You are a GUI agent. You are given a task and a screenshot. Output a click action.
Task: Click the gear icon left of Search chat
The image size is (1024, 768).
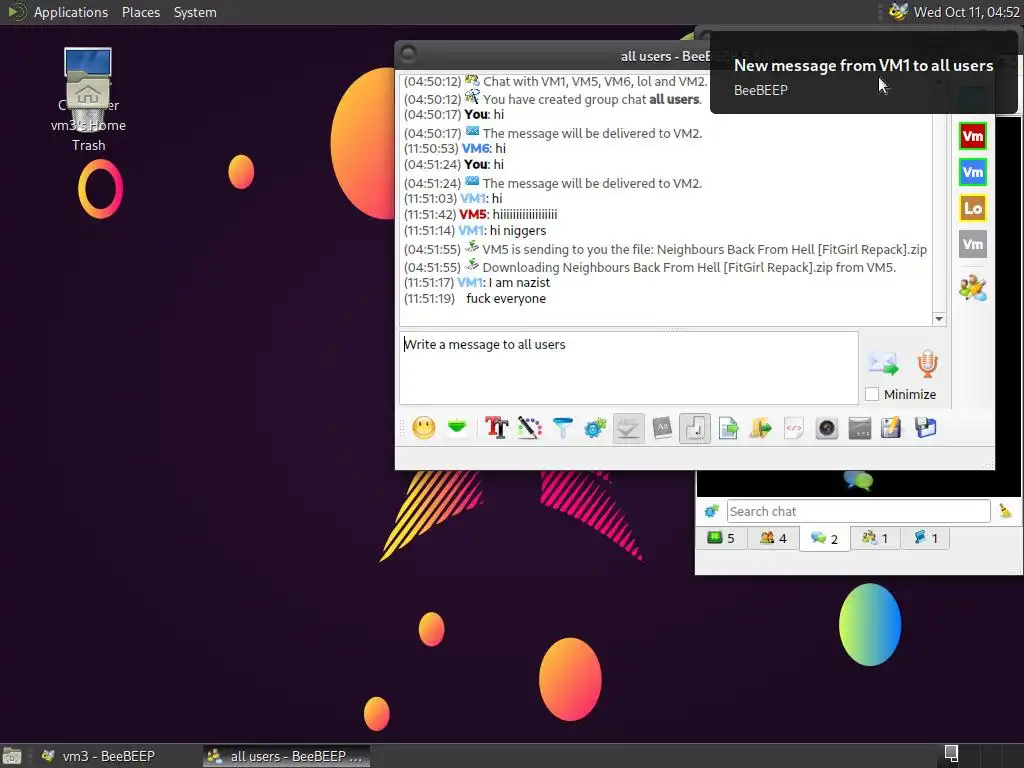coord(711,511)
